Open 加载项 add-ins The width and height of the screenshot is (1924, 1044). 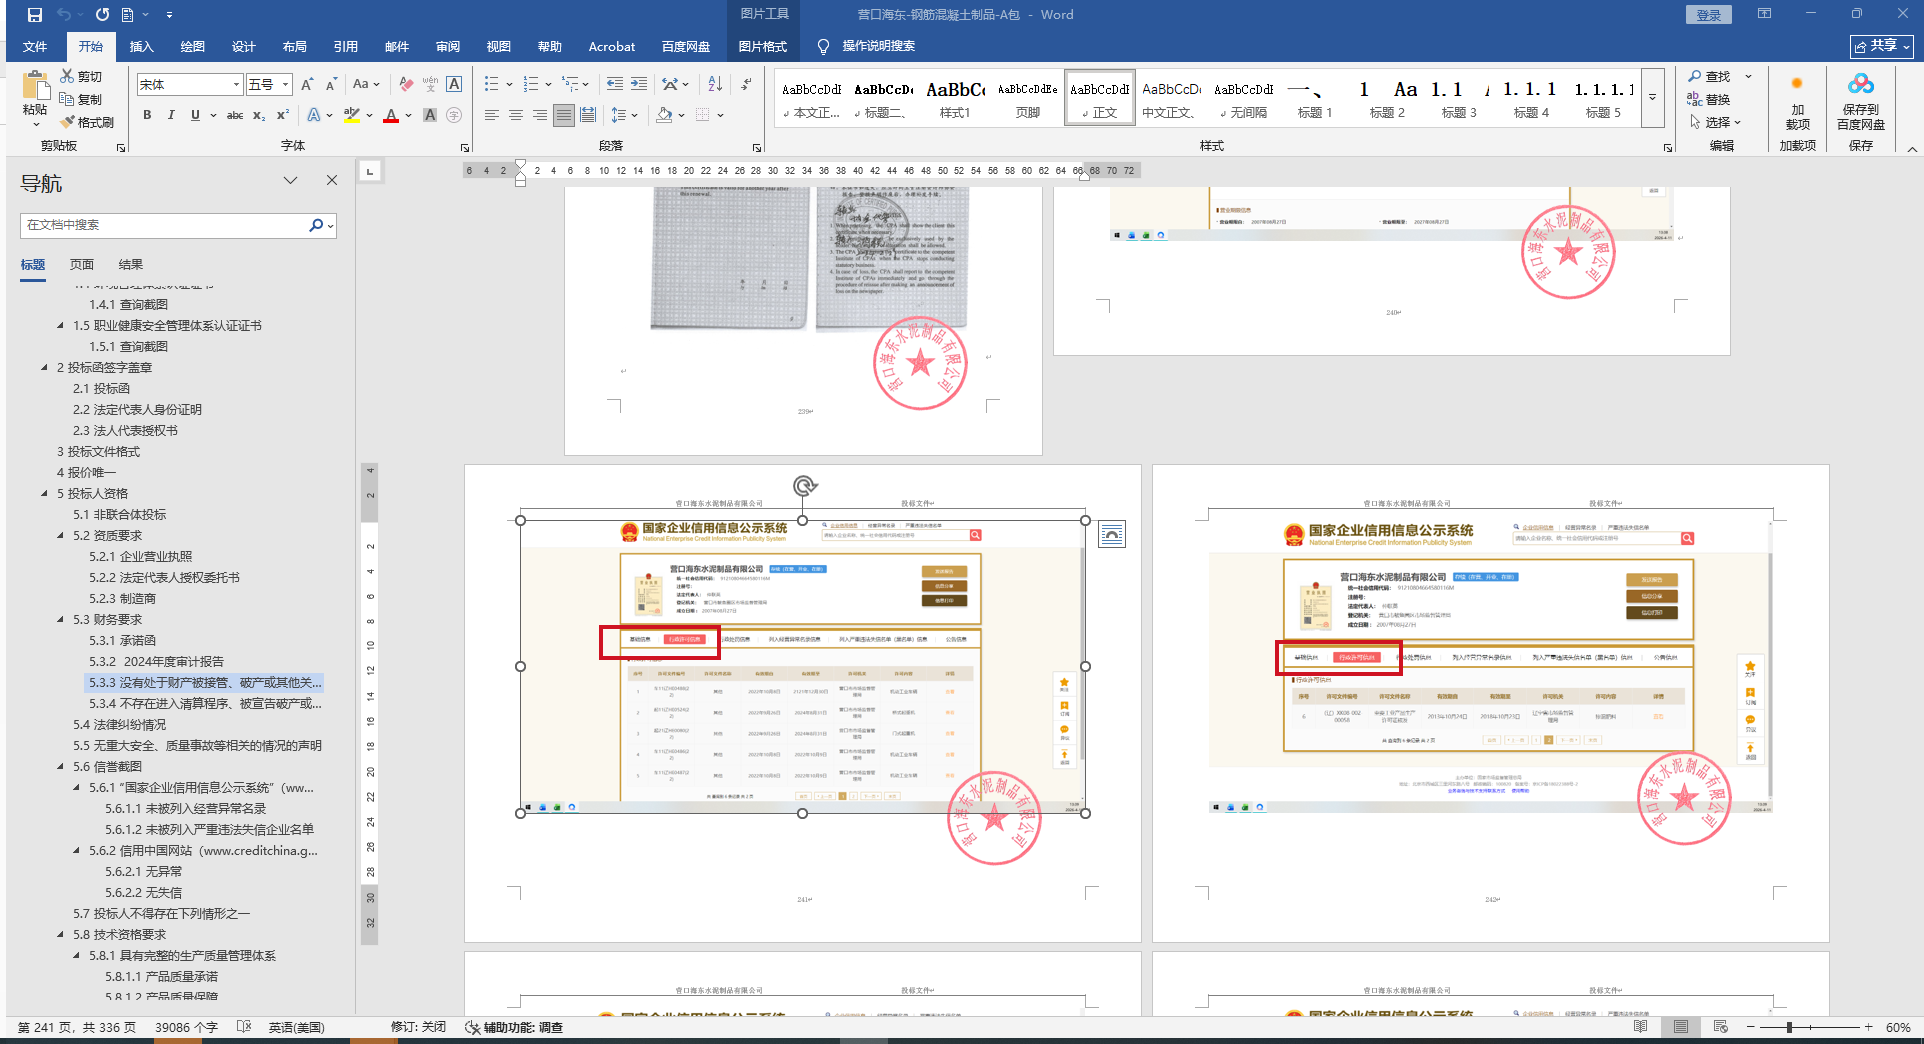1797,103
